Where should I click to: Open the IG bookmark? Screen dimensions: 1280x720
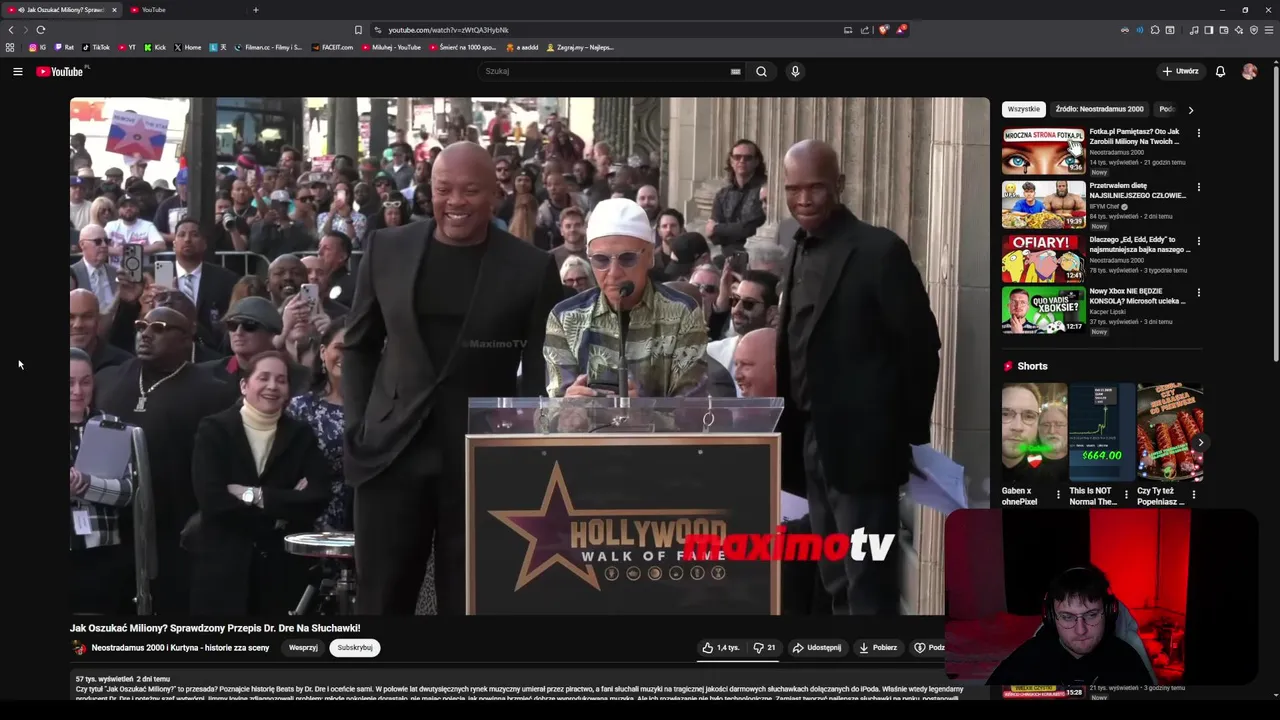38,47
